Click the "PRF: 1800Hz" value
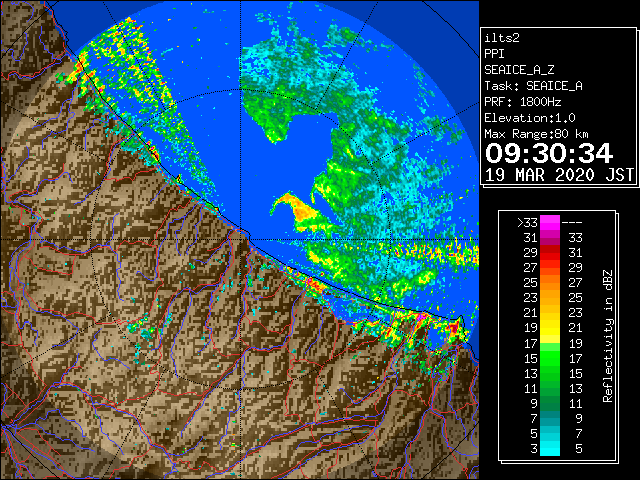Viewport: 640px width, 480px height. 522,102
